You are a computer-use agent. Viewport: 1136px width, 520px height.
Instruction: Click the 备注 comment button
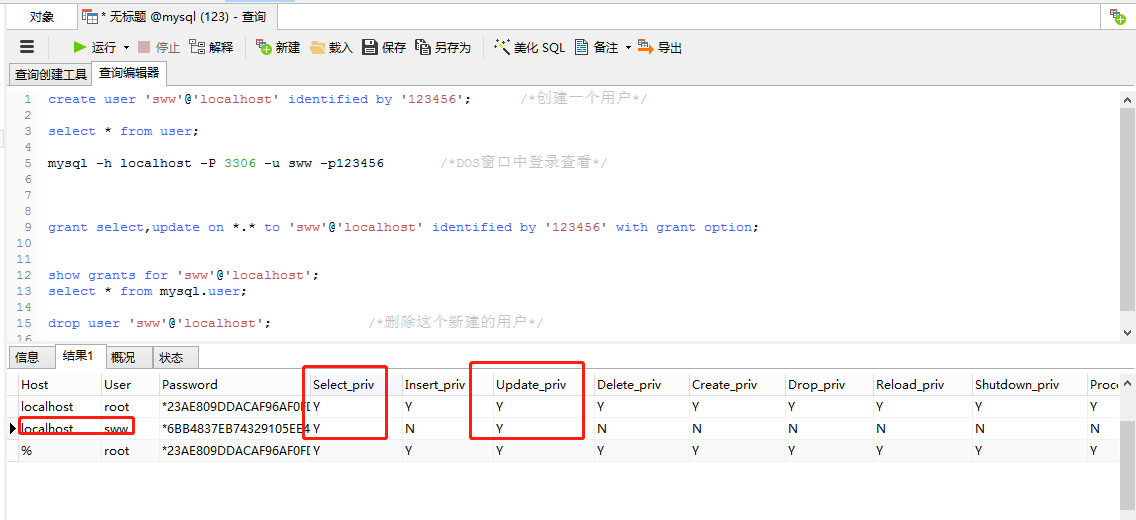pos(596,47)
